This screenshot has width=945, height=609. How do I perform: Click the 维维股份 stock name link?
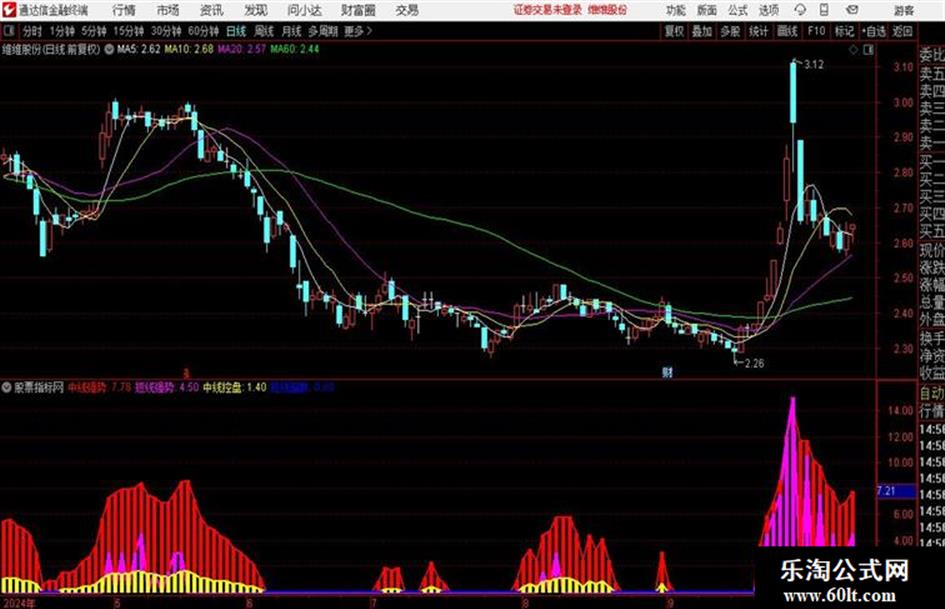click(x=607, y=10)
